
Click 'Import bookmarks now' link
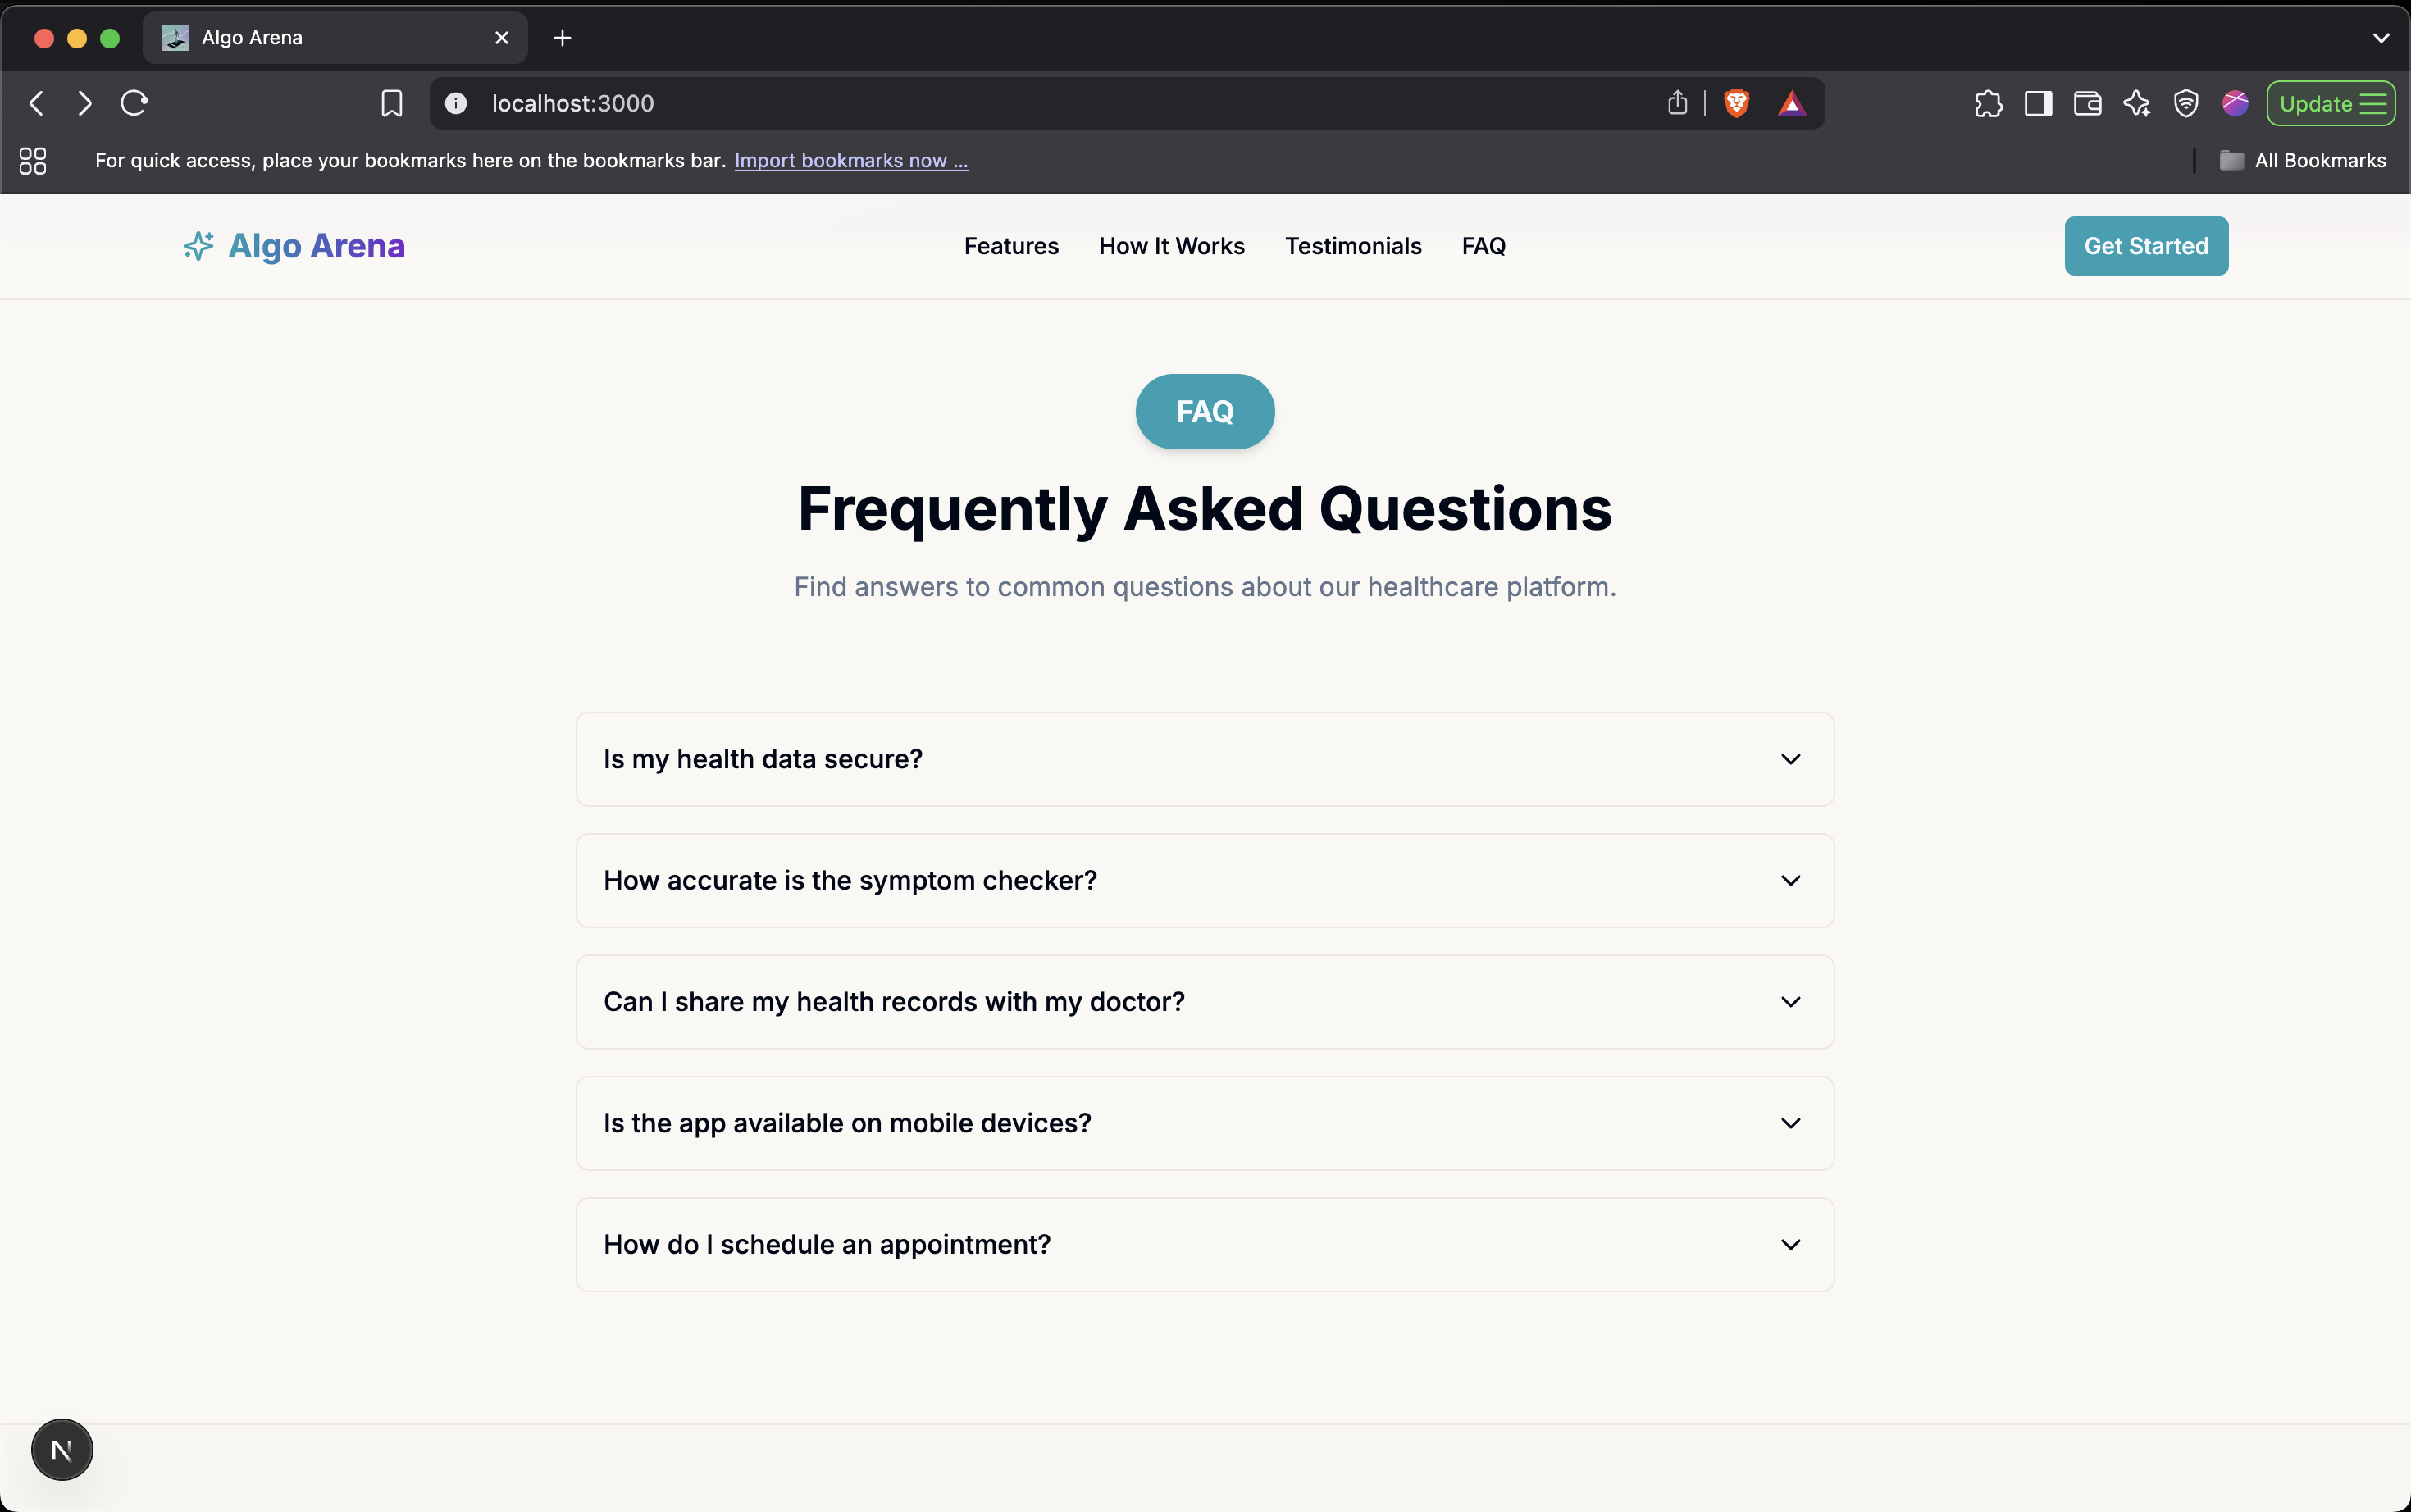(x=850, y=160)
